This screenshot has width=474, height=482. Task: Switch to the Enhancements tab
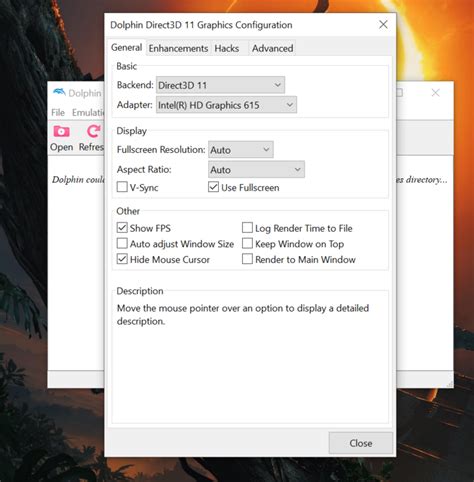(x=178, y=48)
